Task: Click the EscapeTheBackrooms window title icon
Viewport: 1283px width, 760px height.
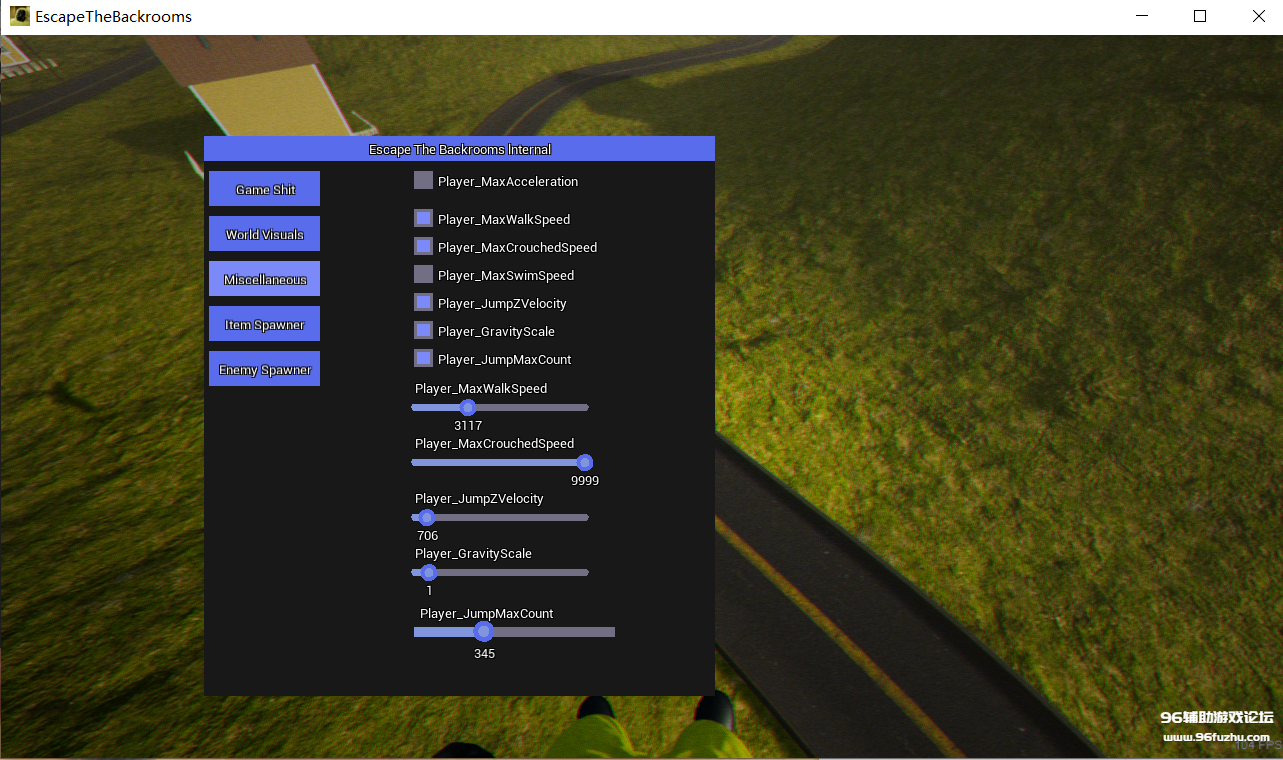Action: click(x=19, y=16)
